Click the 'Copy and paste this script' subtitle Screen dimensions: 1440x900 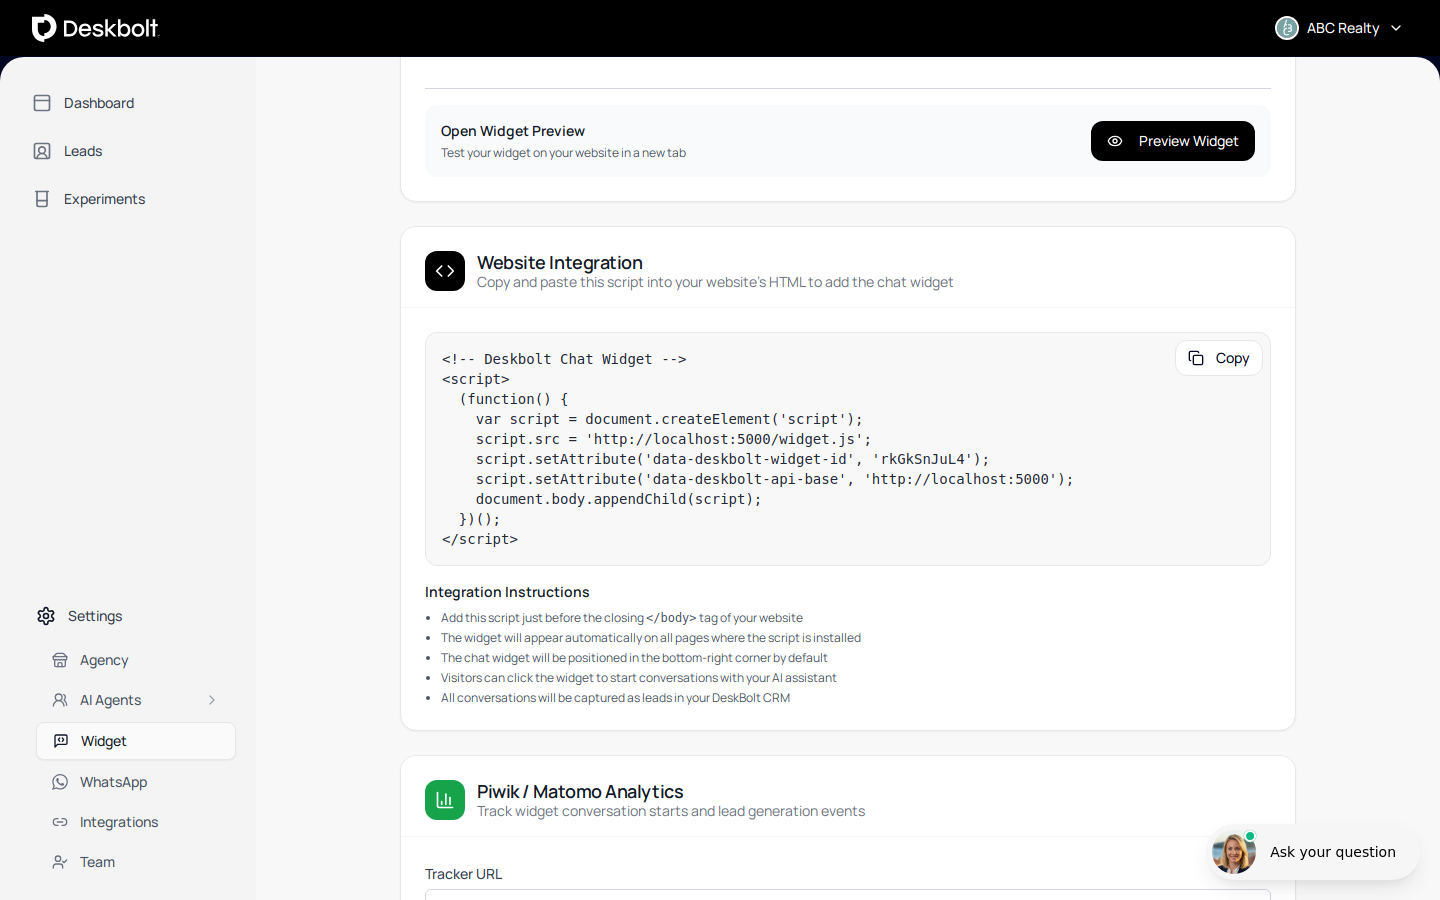pos(715,282)
